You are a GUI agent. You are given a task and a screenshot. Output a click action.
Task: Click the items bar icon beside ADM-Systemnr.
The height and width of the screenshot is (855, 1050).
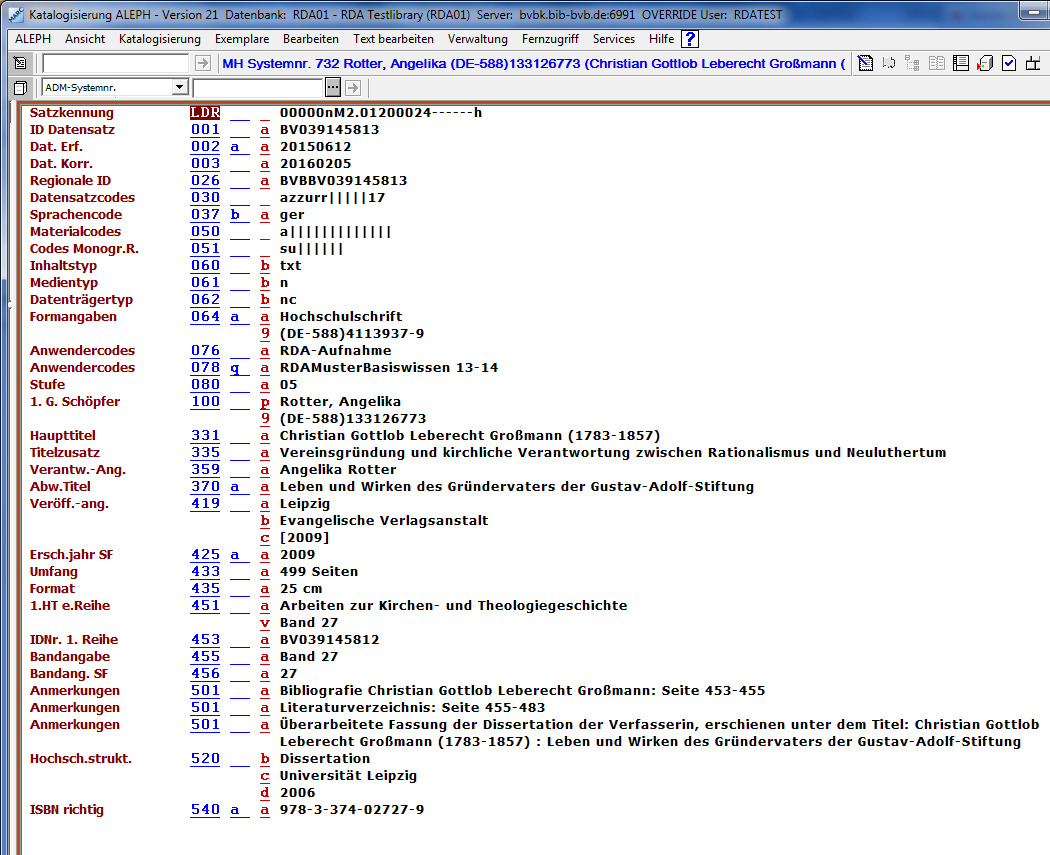(20, 87)
